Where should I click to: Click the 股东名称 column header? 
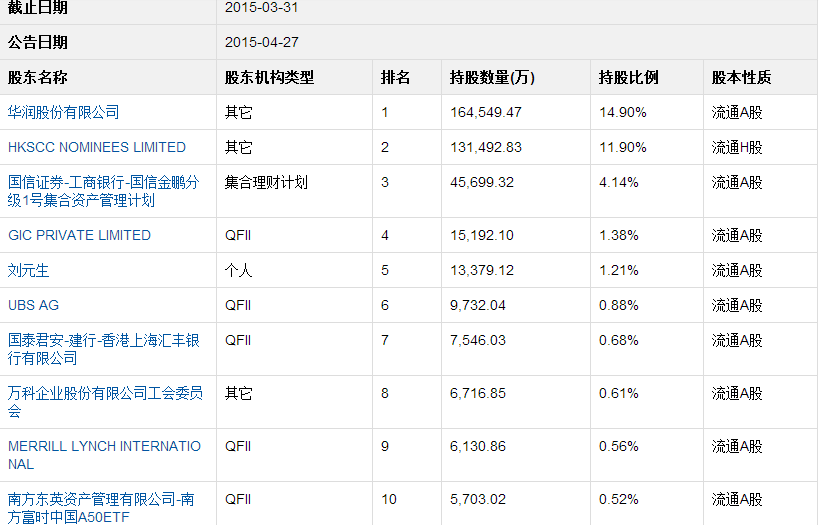(x=38, y=77)
